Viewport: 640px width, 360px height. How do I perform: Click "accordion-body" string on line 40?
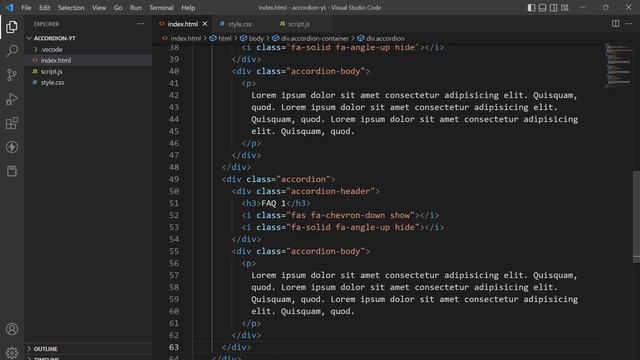pos(326,71)
